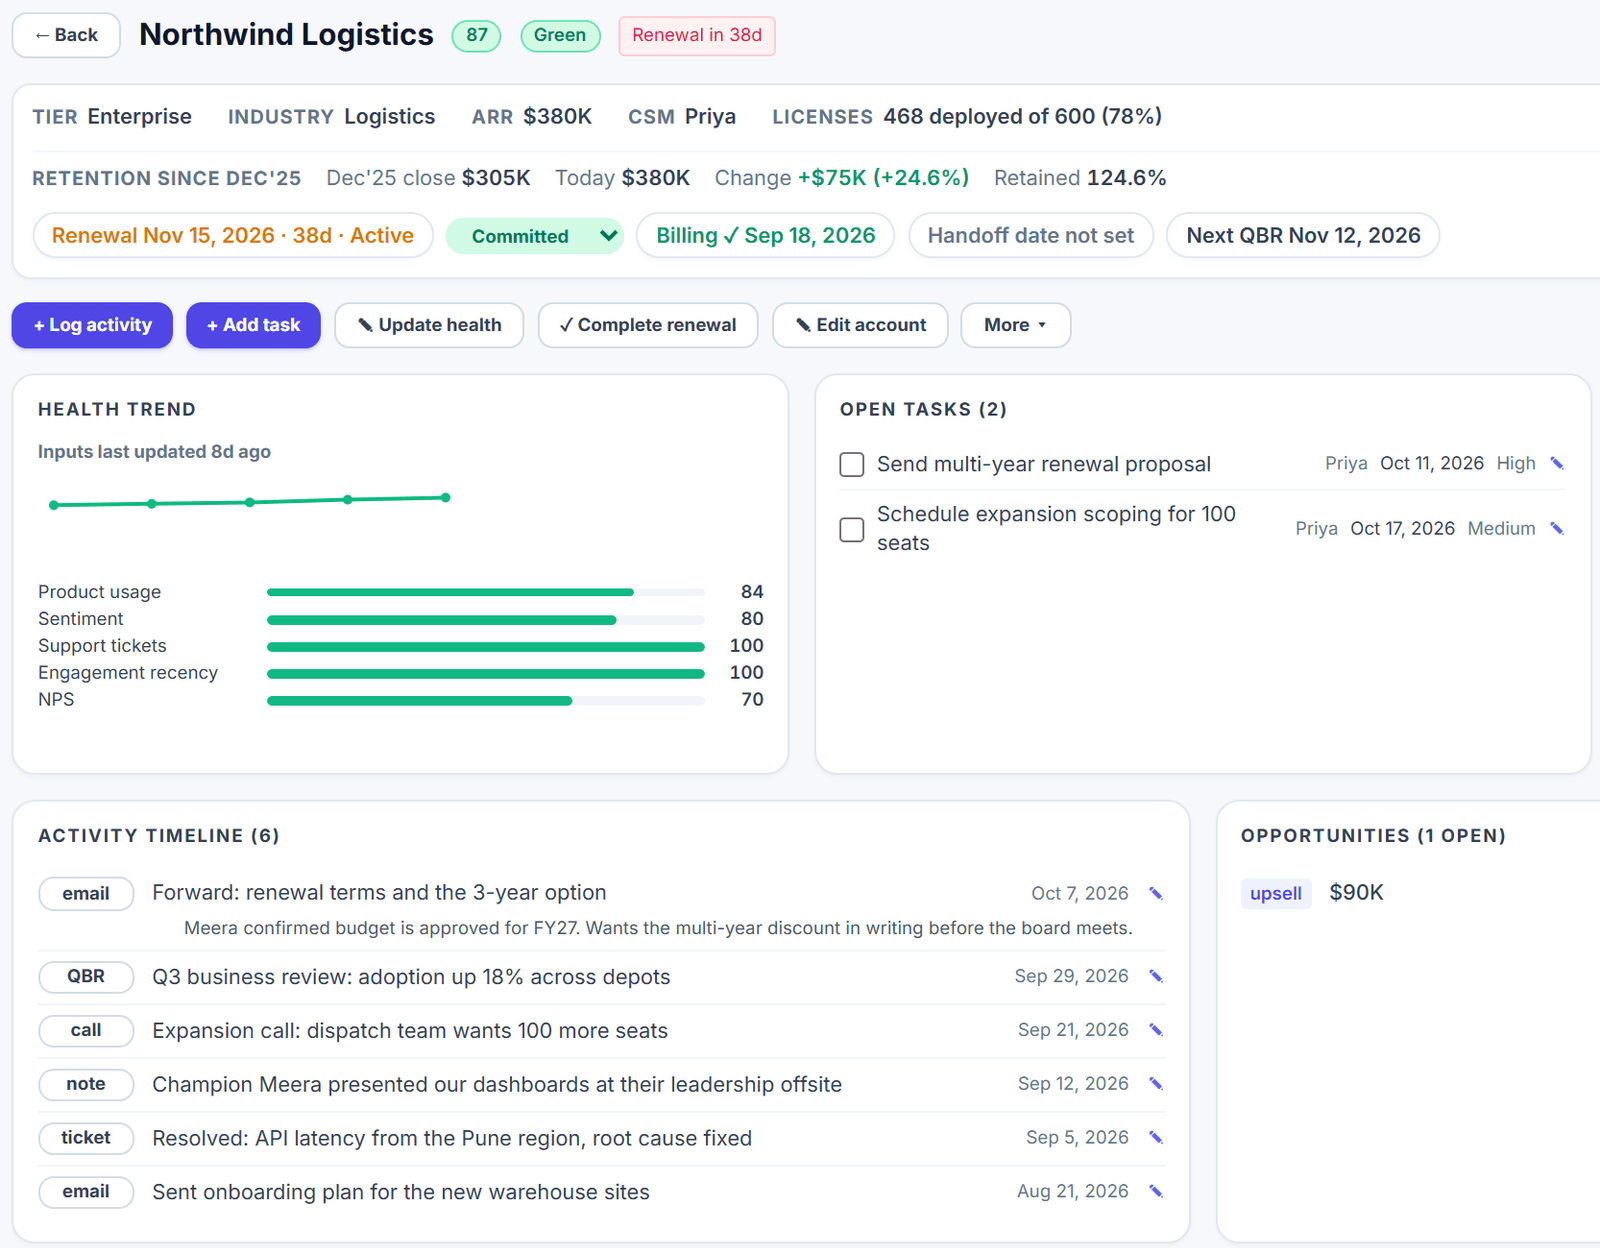Edit the 'Schedule expansion scoping' task pencil
1600x1248 pixels.
click(x=1557, y=528)
